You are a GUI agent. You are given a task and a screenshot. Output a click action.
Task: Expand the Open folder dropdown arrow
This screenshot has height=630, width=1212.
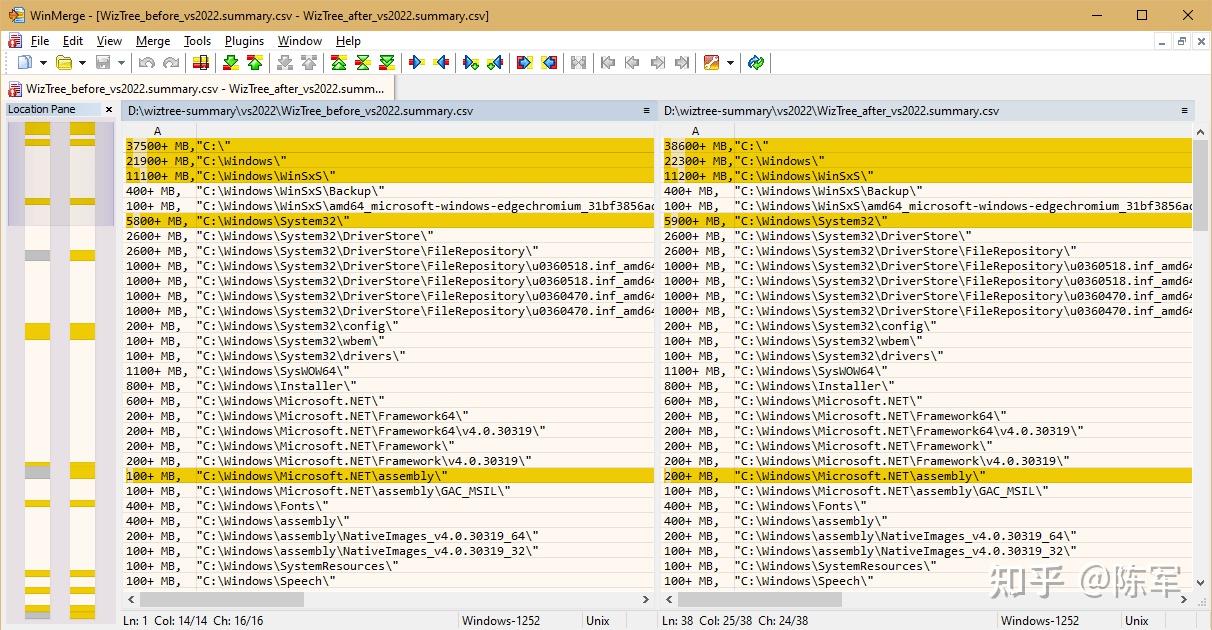81,63
